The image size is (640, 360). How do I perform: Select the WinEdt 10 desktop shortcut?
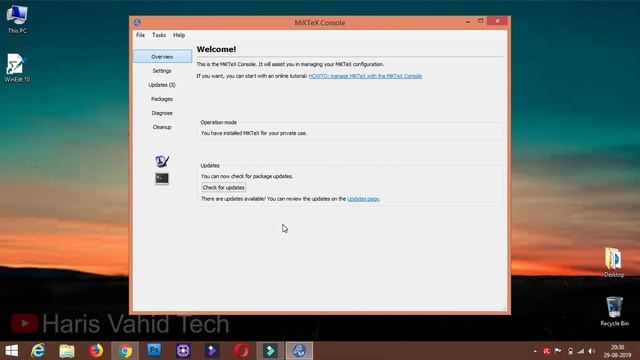17,68
